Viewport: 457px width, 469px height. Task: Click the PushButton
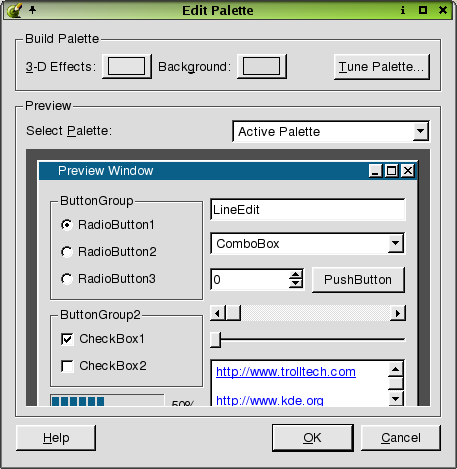358,280
